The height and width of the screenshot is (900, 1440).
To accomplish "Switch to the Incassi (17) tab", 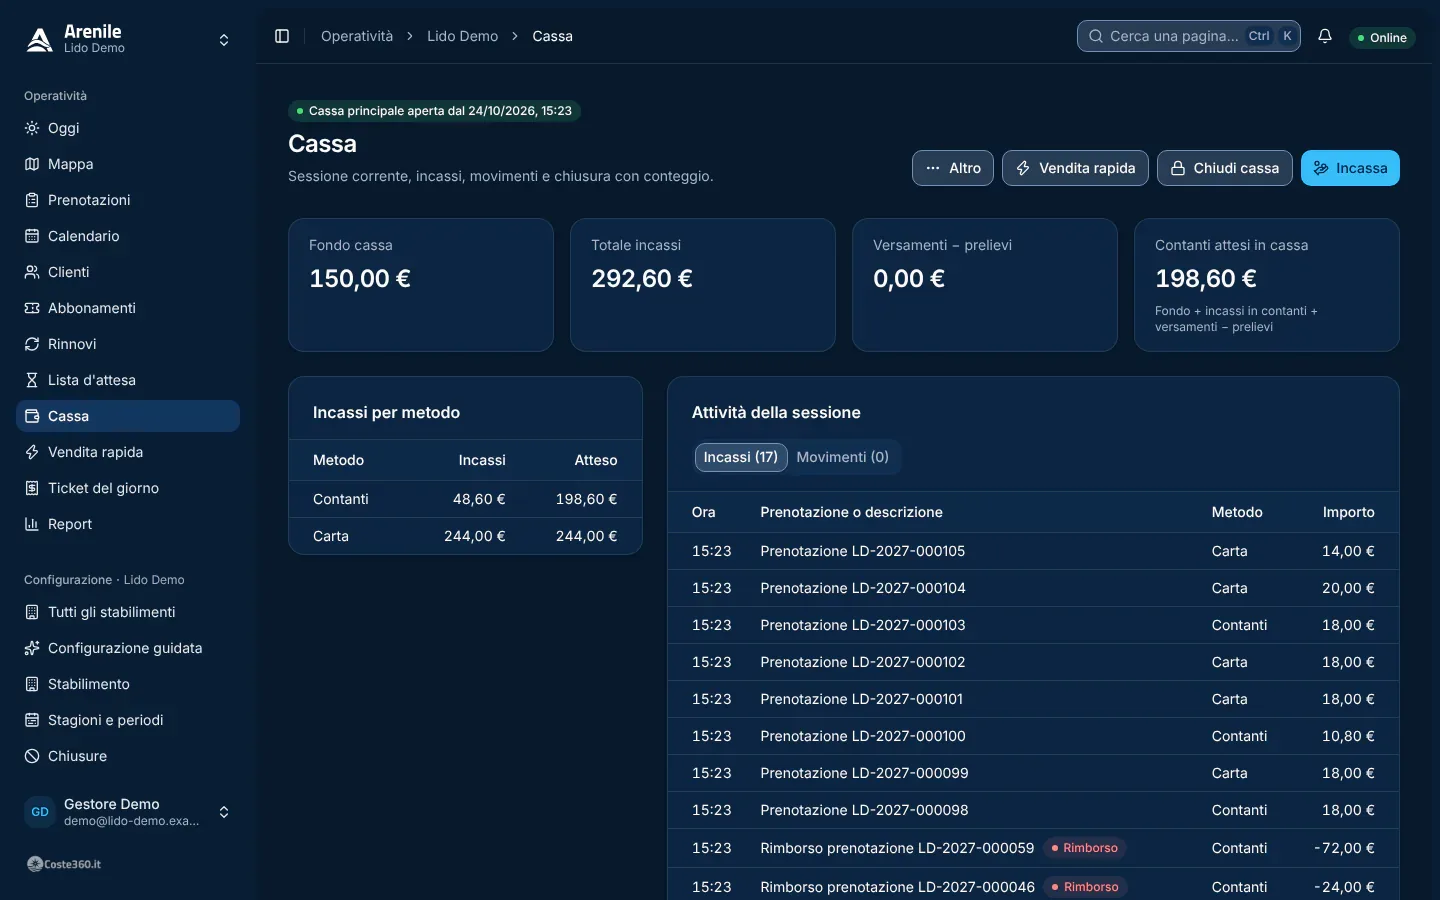I will click(741, 457).
